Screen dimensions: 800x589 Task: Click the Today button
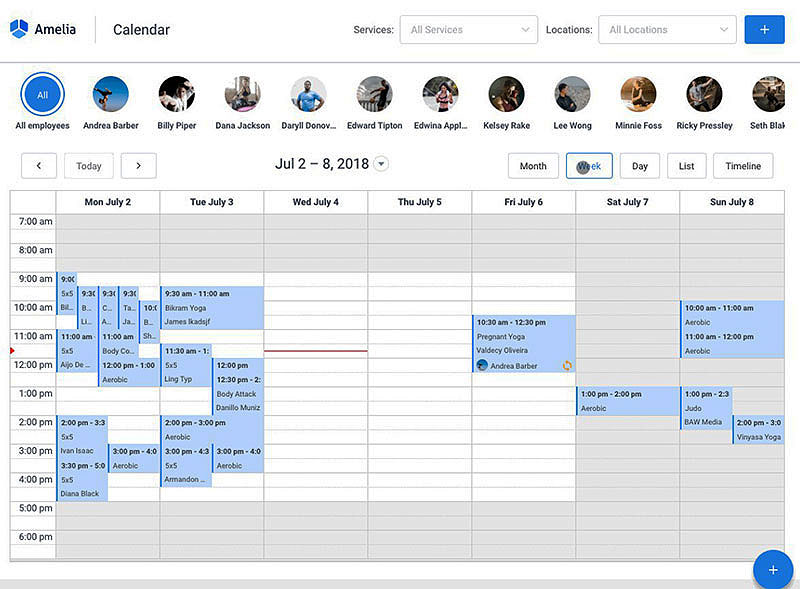pos(88,165)
